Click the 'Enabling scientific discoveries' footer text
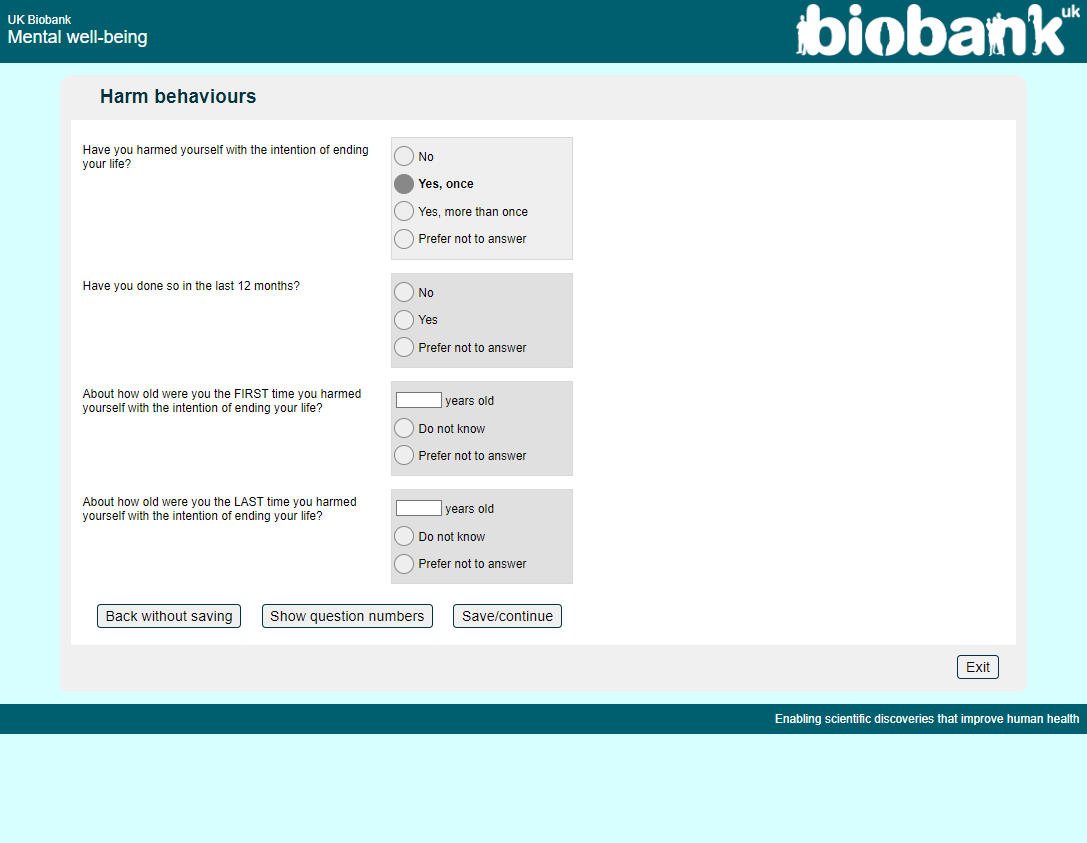Screen dimensions: 1087x843 pyautogui.click(x=926, y=719)
